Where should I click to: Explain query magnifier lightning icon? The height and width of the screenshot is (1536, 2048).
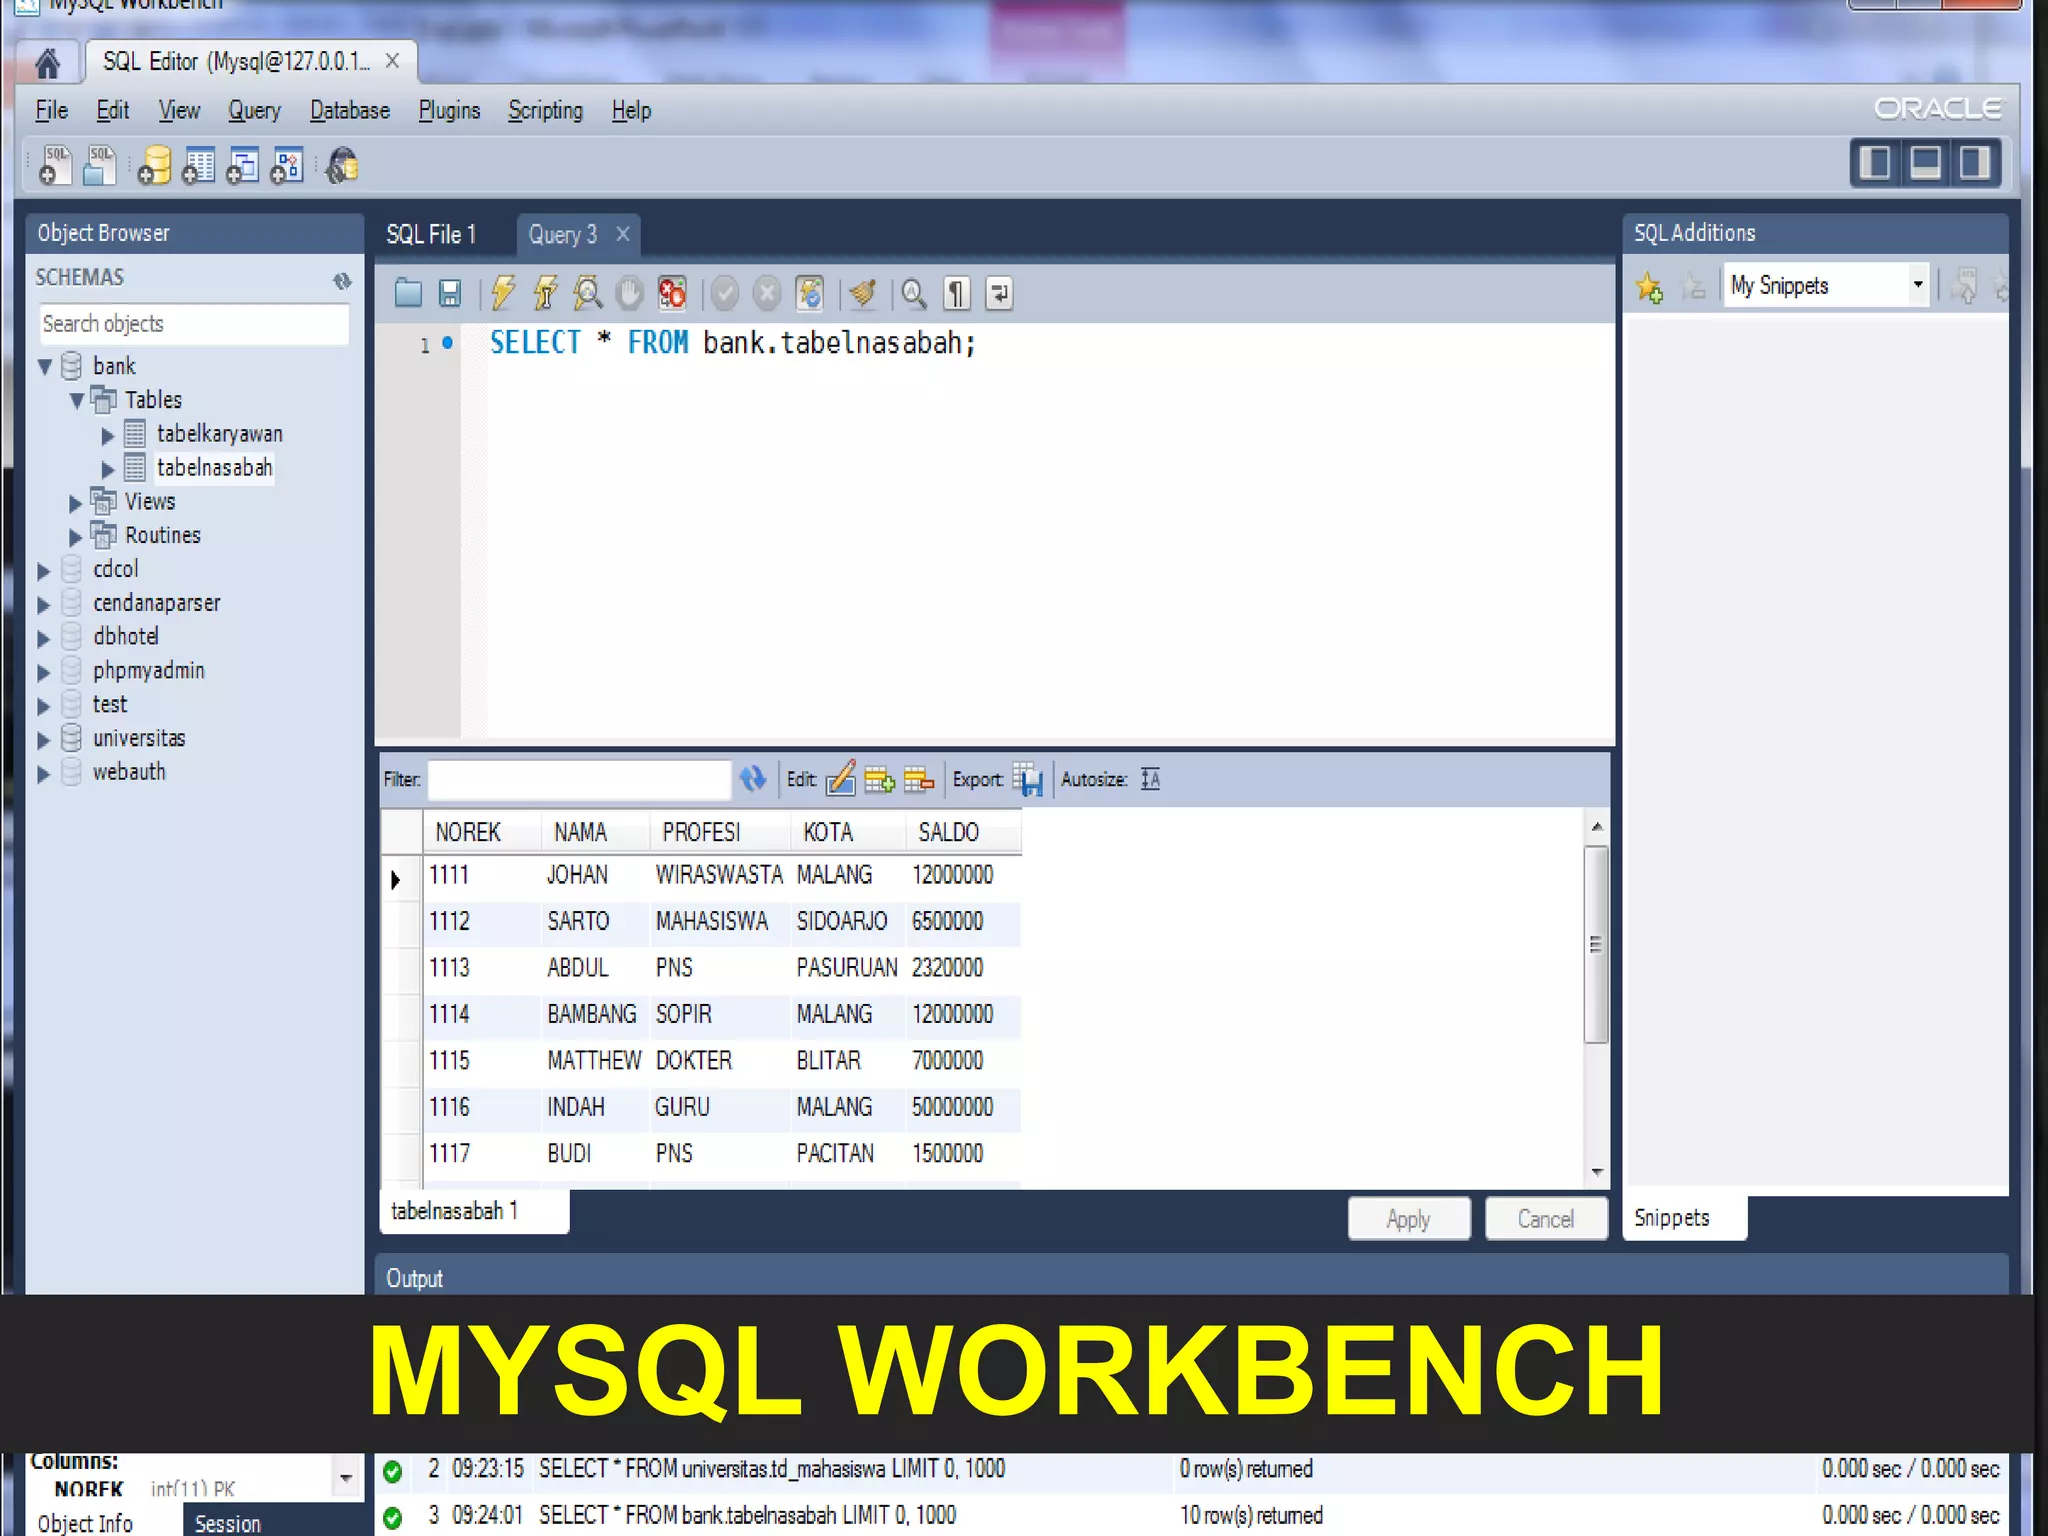pos(587,293)
